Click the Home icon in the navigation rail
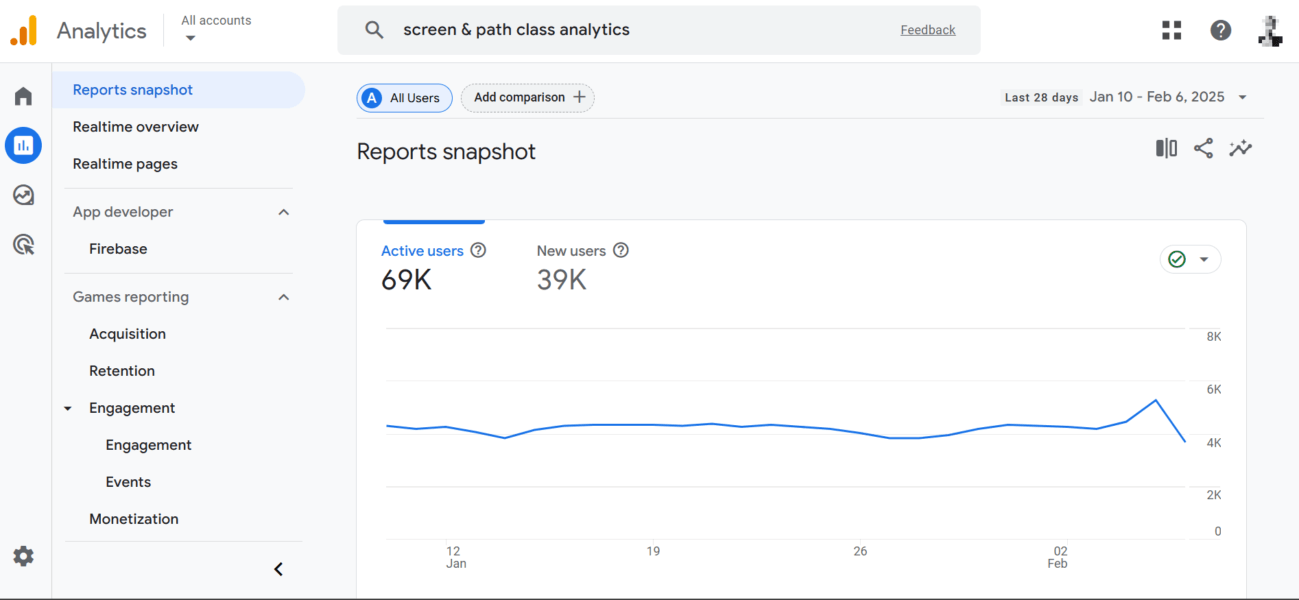Viewport: 1299px width, 600px height. (23, 95)
